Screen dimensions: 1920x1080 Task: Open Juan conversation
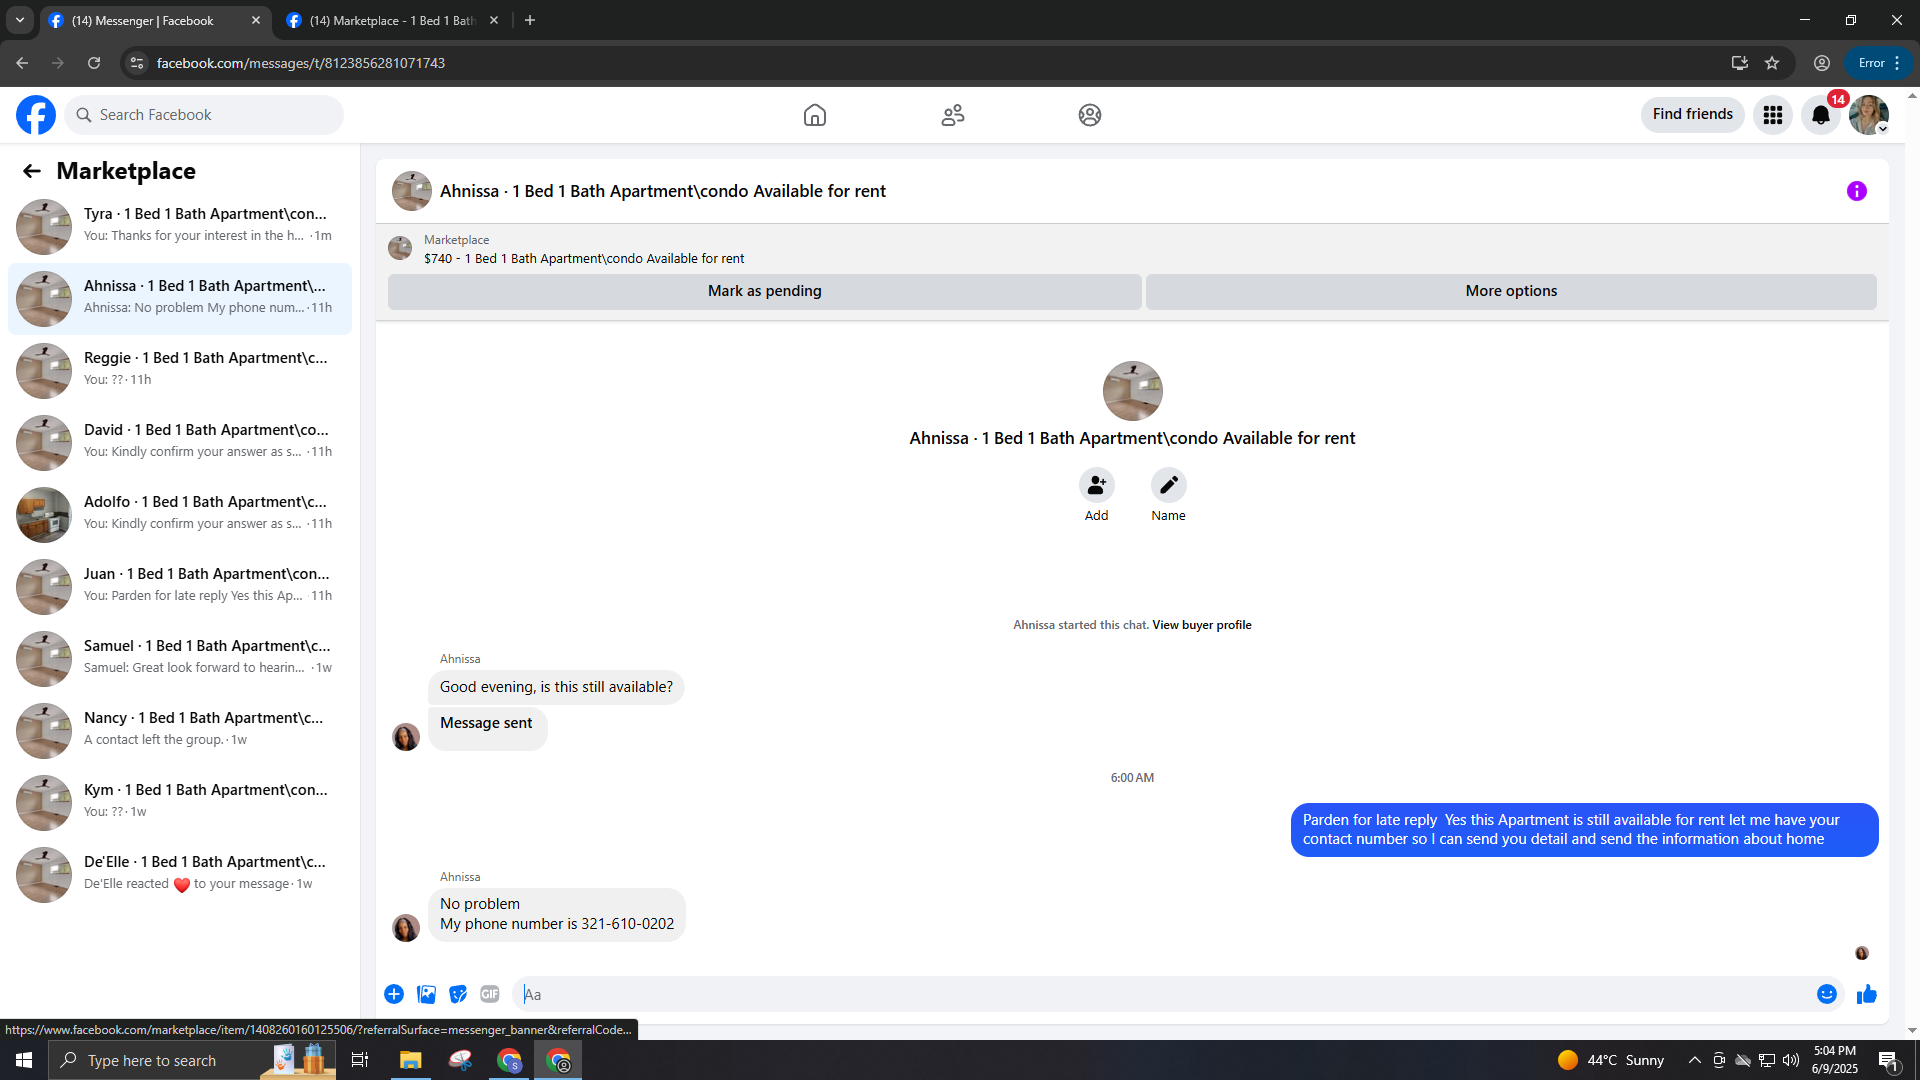point(180,586)
